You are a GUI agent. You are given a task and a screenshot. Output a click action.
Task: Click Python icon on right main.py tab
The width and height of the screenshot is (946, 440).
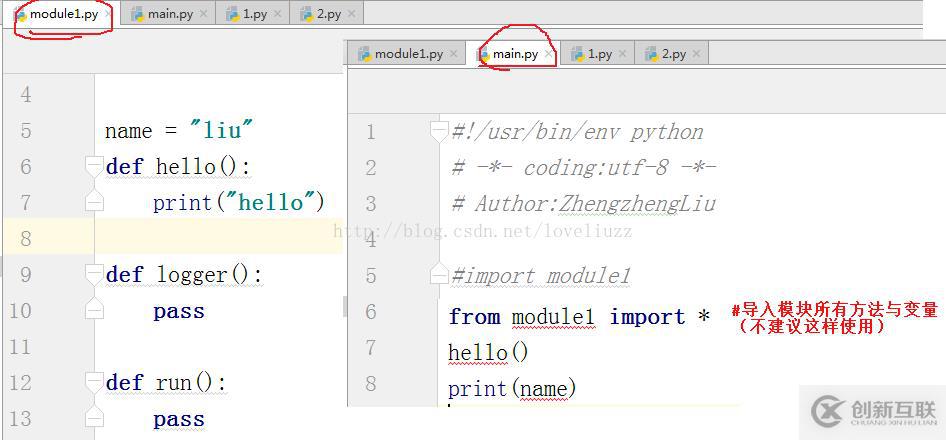(x=483, y=54)
